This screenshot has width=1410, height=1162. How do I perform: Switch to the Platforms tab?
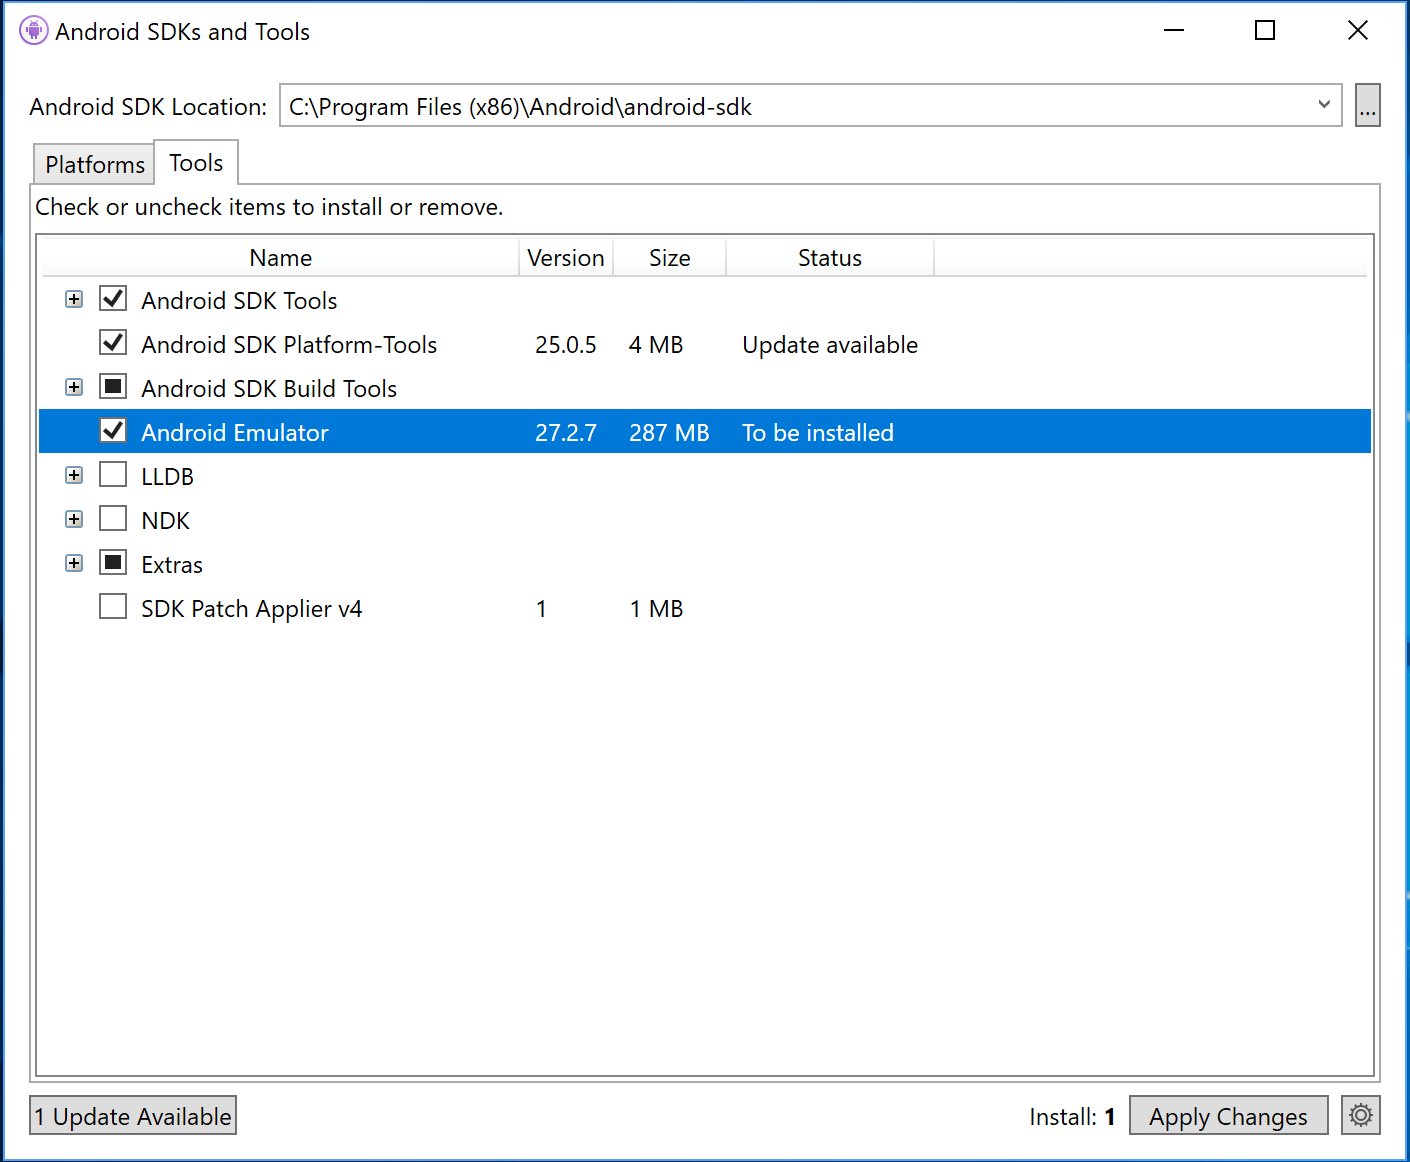click(93, 163)
